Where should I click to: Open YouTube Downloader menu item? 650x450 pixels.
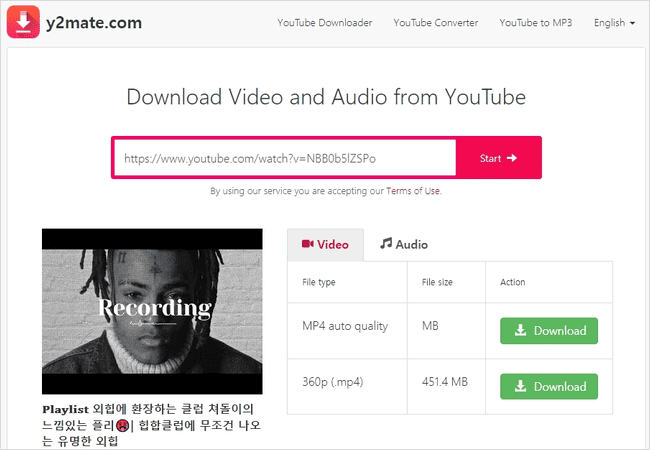325,23
